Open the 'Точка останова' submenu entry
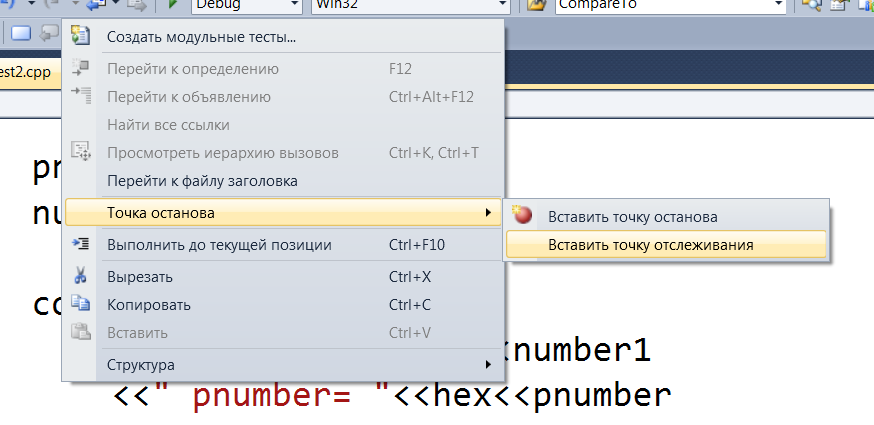Screen dimensions: 874x425 [284, 212]
